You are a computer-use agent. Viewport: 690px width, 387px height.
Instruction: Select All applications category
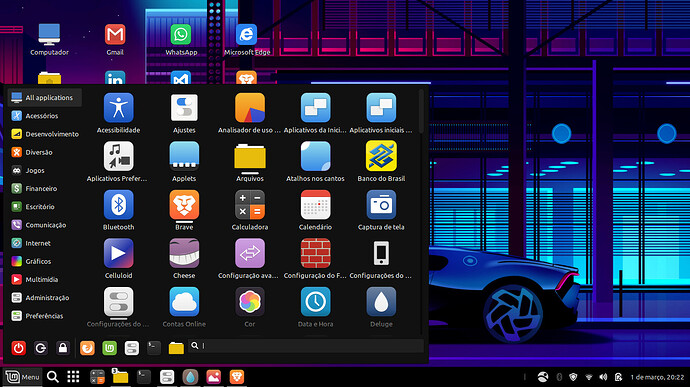[44, 98]
